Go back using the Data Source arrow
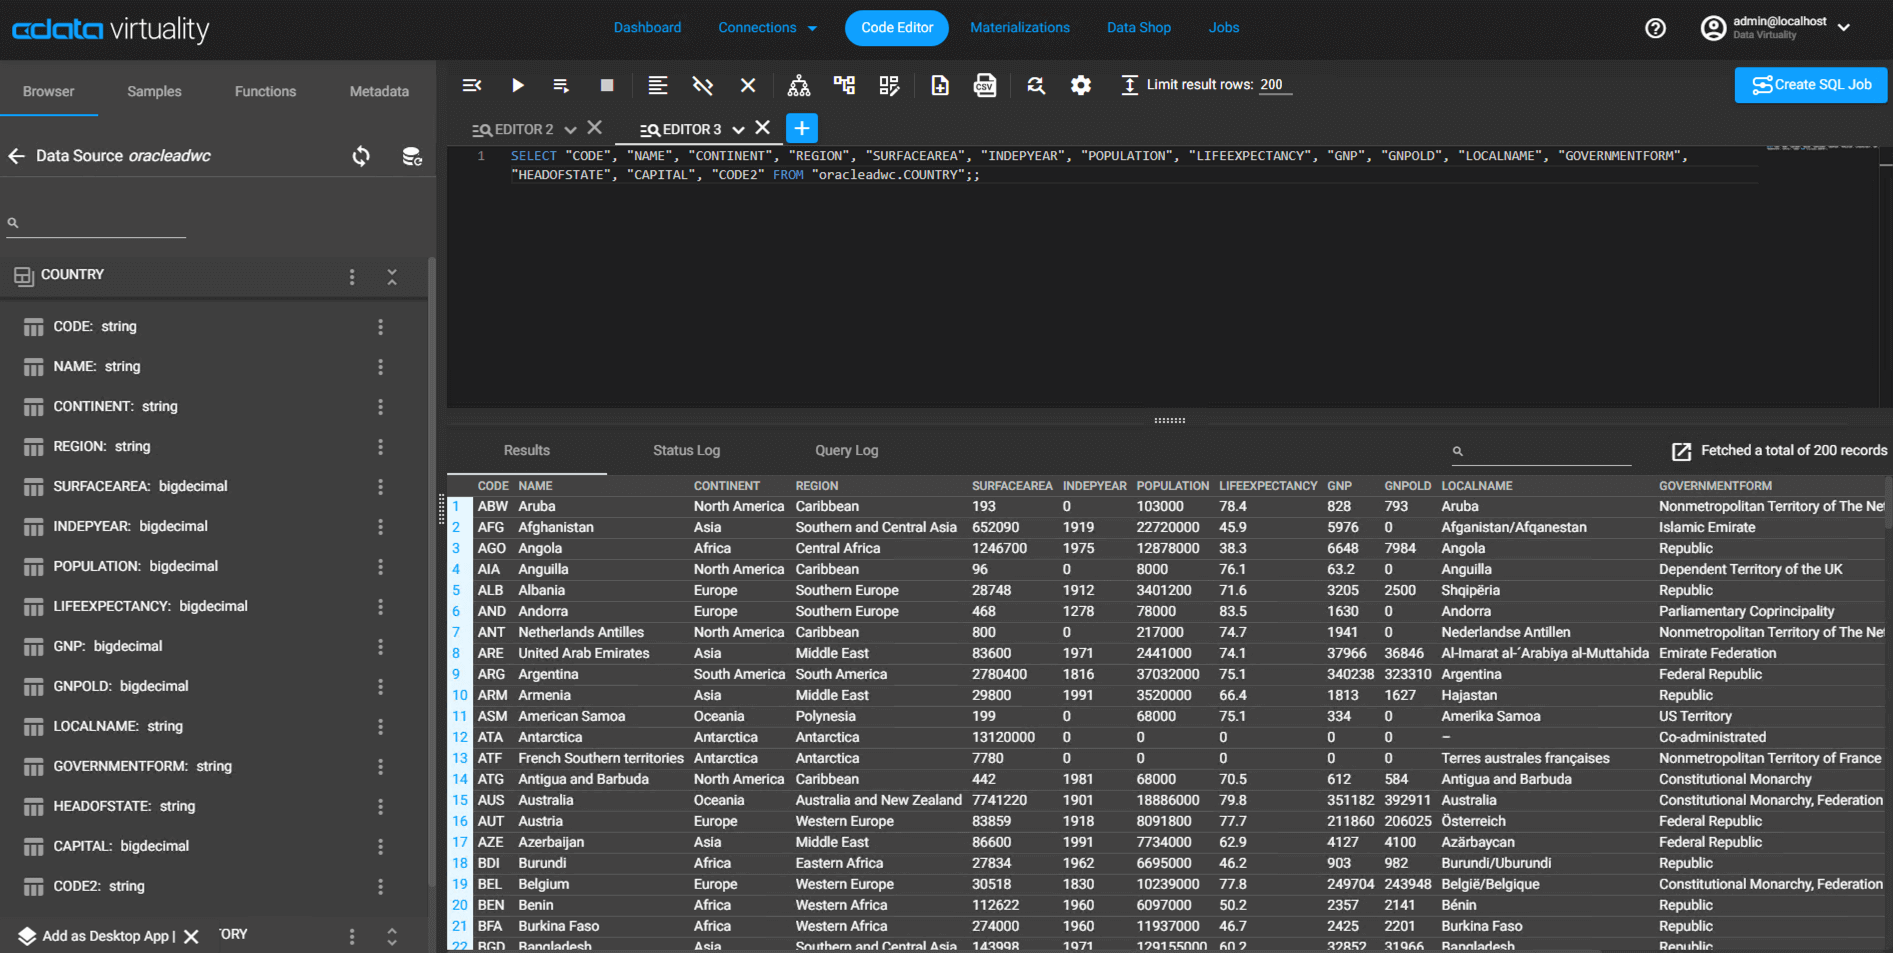Viewport: 1893px width, 953px height. click(x=16, y=156)
